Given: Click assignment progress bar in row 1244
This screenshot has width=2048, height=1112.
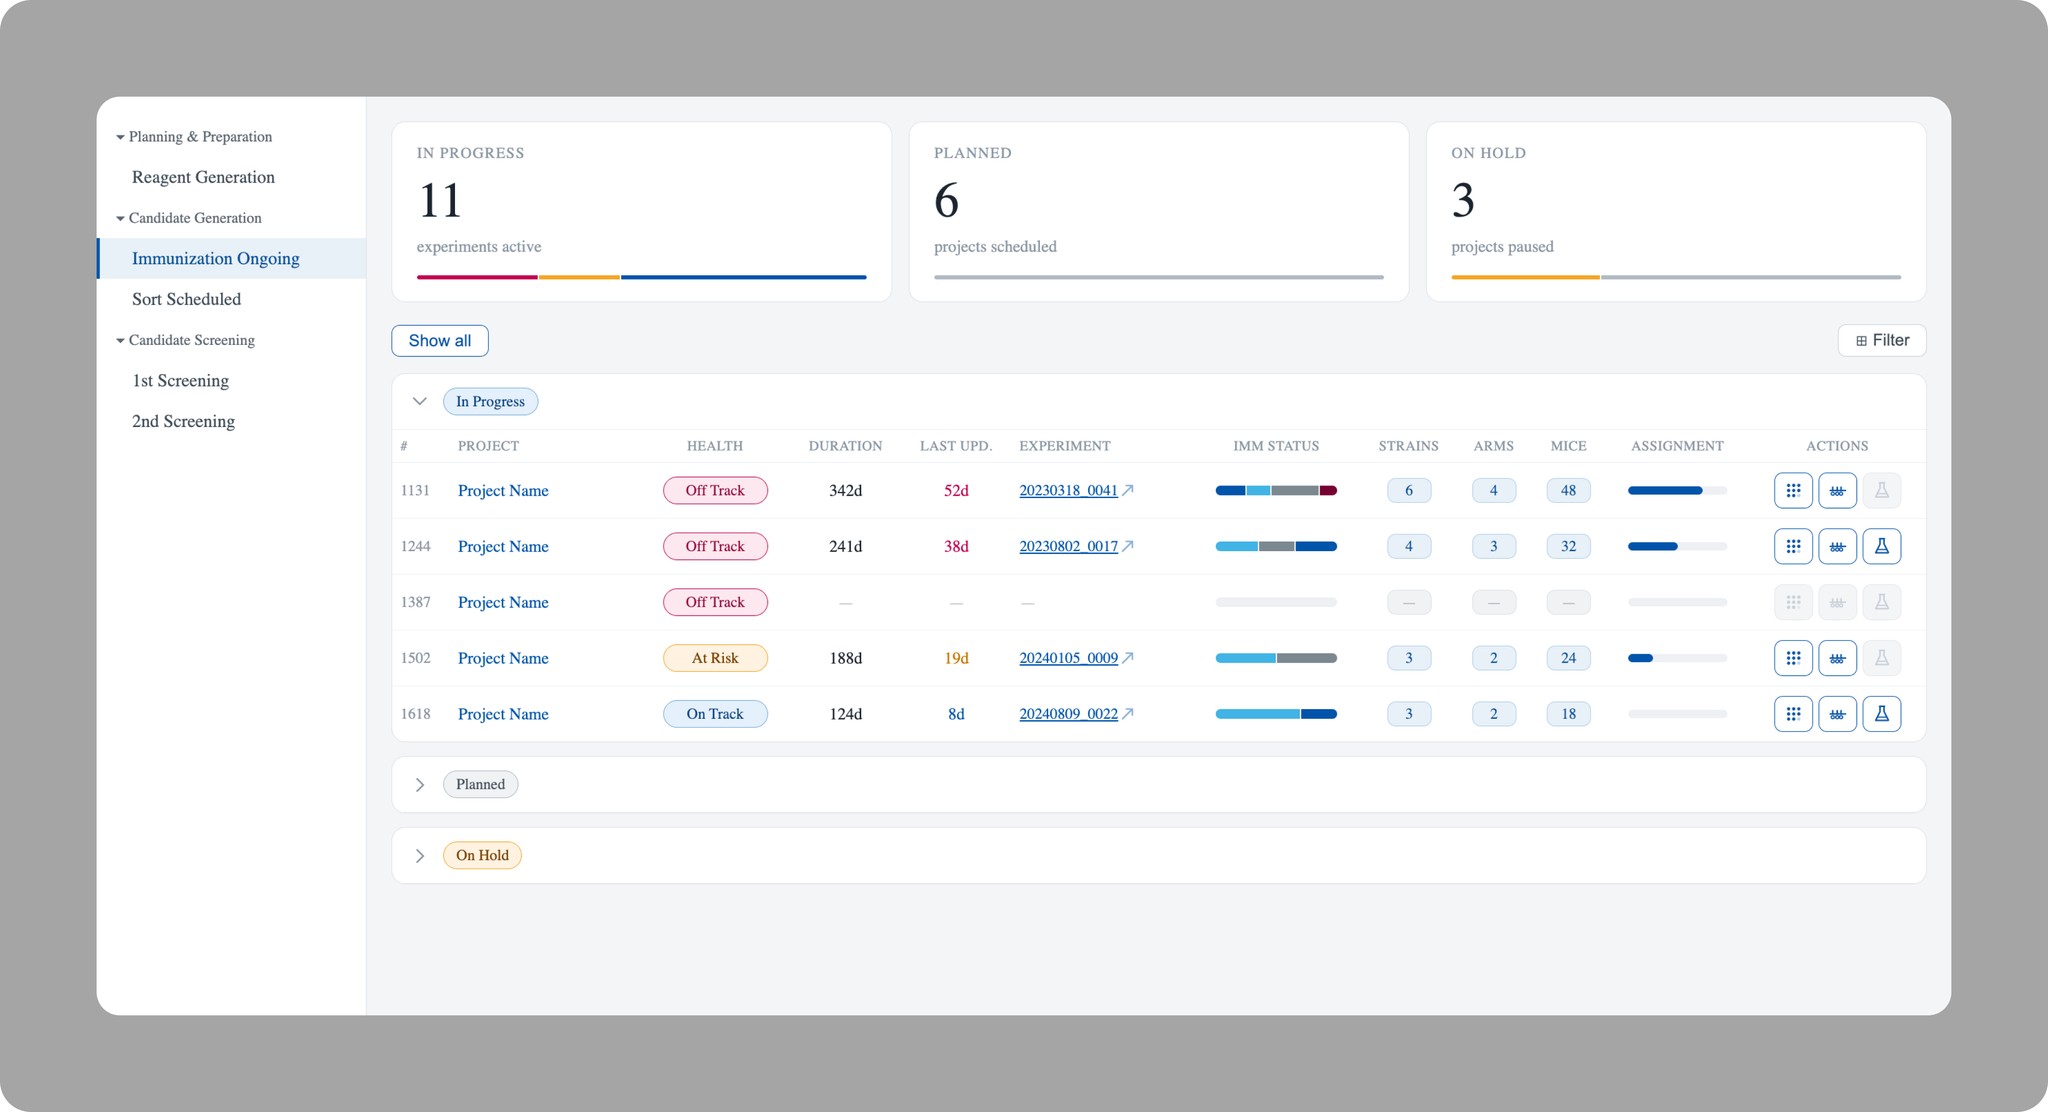Looking at the screenshot, I should point(1677,546).
